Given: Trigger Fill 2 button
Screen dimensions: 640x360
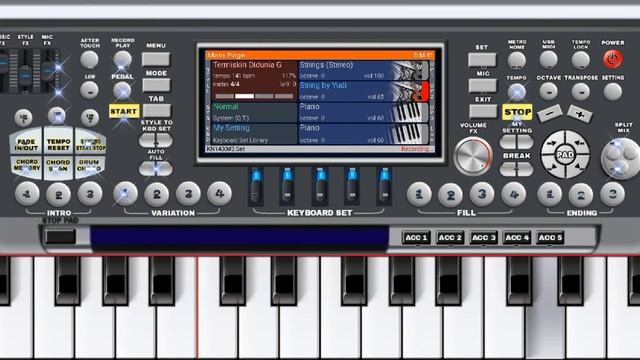Looking at the screenshot, I should click(x=450, y=195).
